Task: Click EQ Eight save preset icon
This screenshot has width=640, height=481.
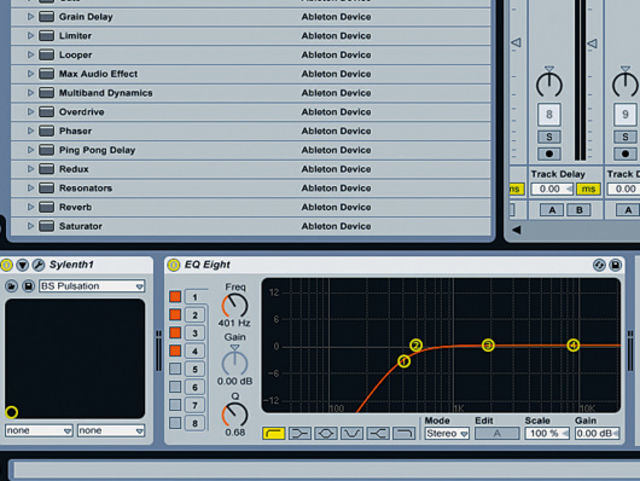Action: coord(616,265)
